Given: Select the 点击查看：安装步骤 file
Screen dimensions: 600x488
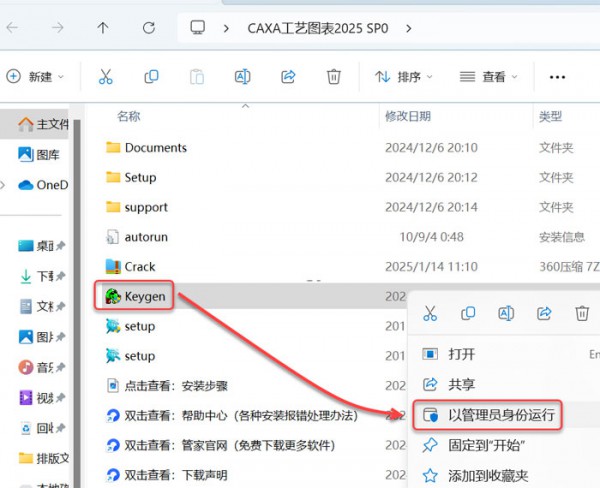Looking at the screenshot, I should pyautogui.click(x=167, y=386).
